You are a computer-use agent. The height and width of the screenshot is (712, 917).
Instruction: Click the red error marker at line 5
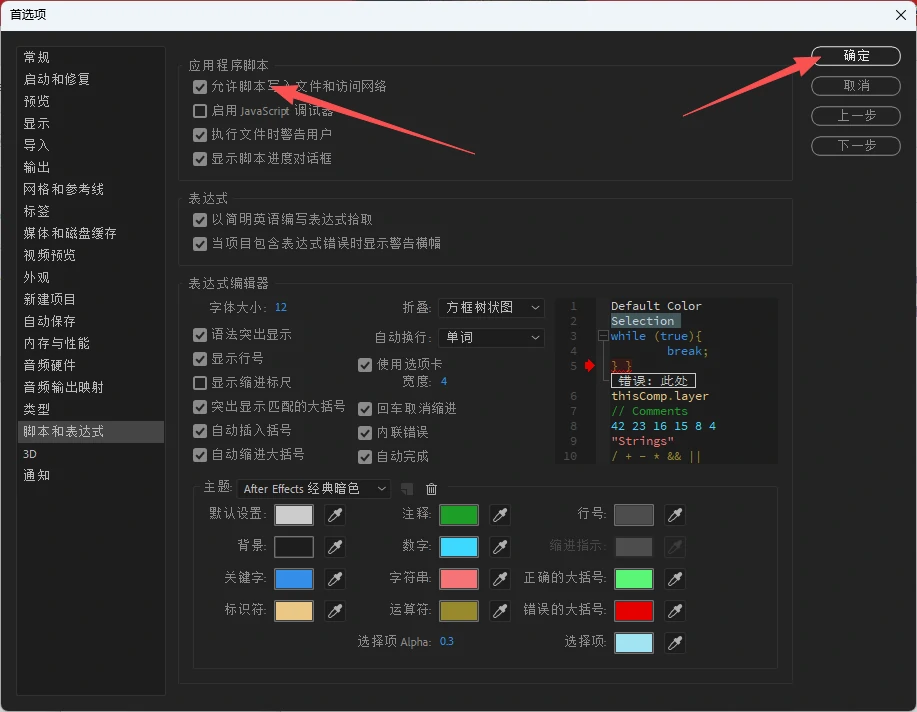pyautogui.click(x=590, y=366)
